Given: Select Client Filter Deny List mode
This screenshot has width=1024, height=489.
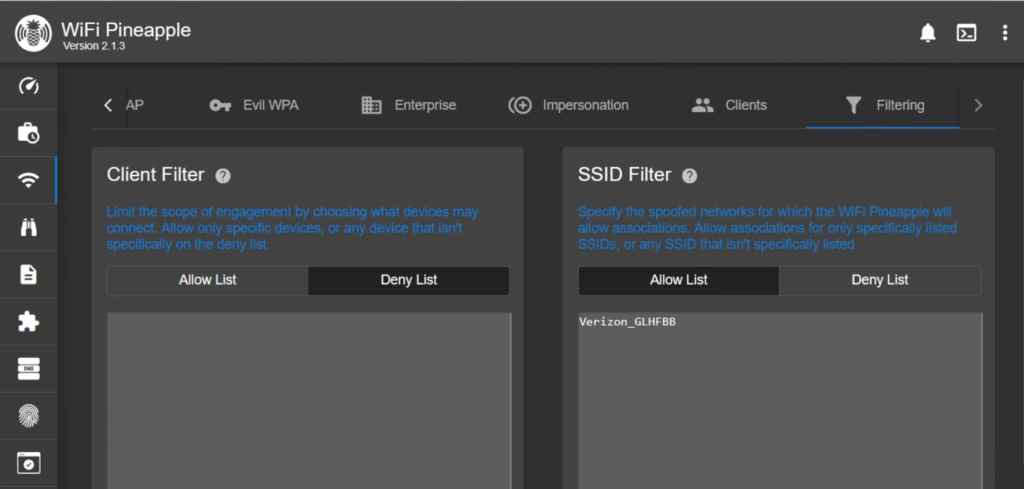Looking at the screenshot, I should coord(409,280).
